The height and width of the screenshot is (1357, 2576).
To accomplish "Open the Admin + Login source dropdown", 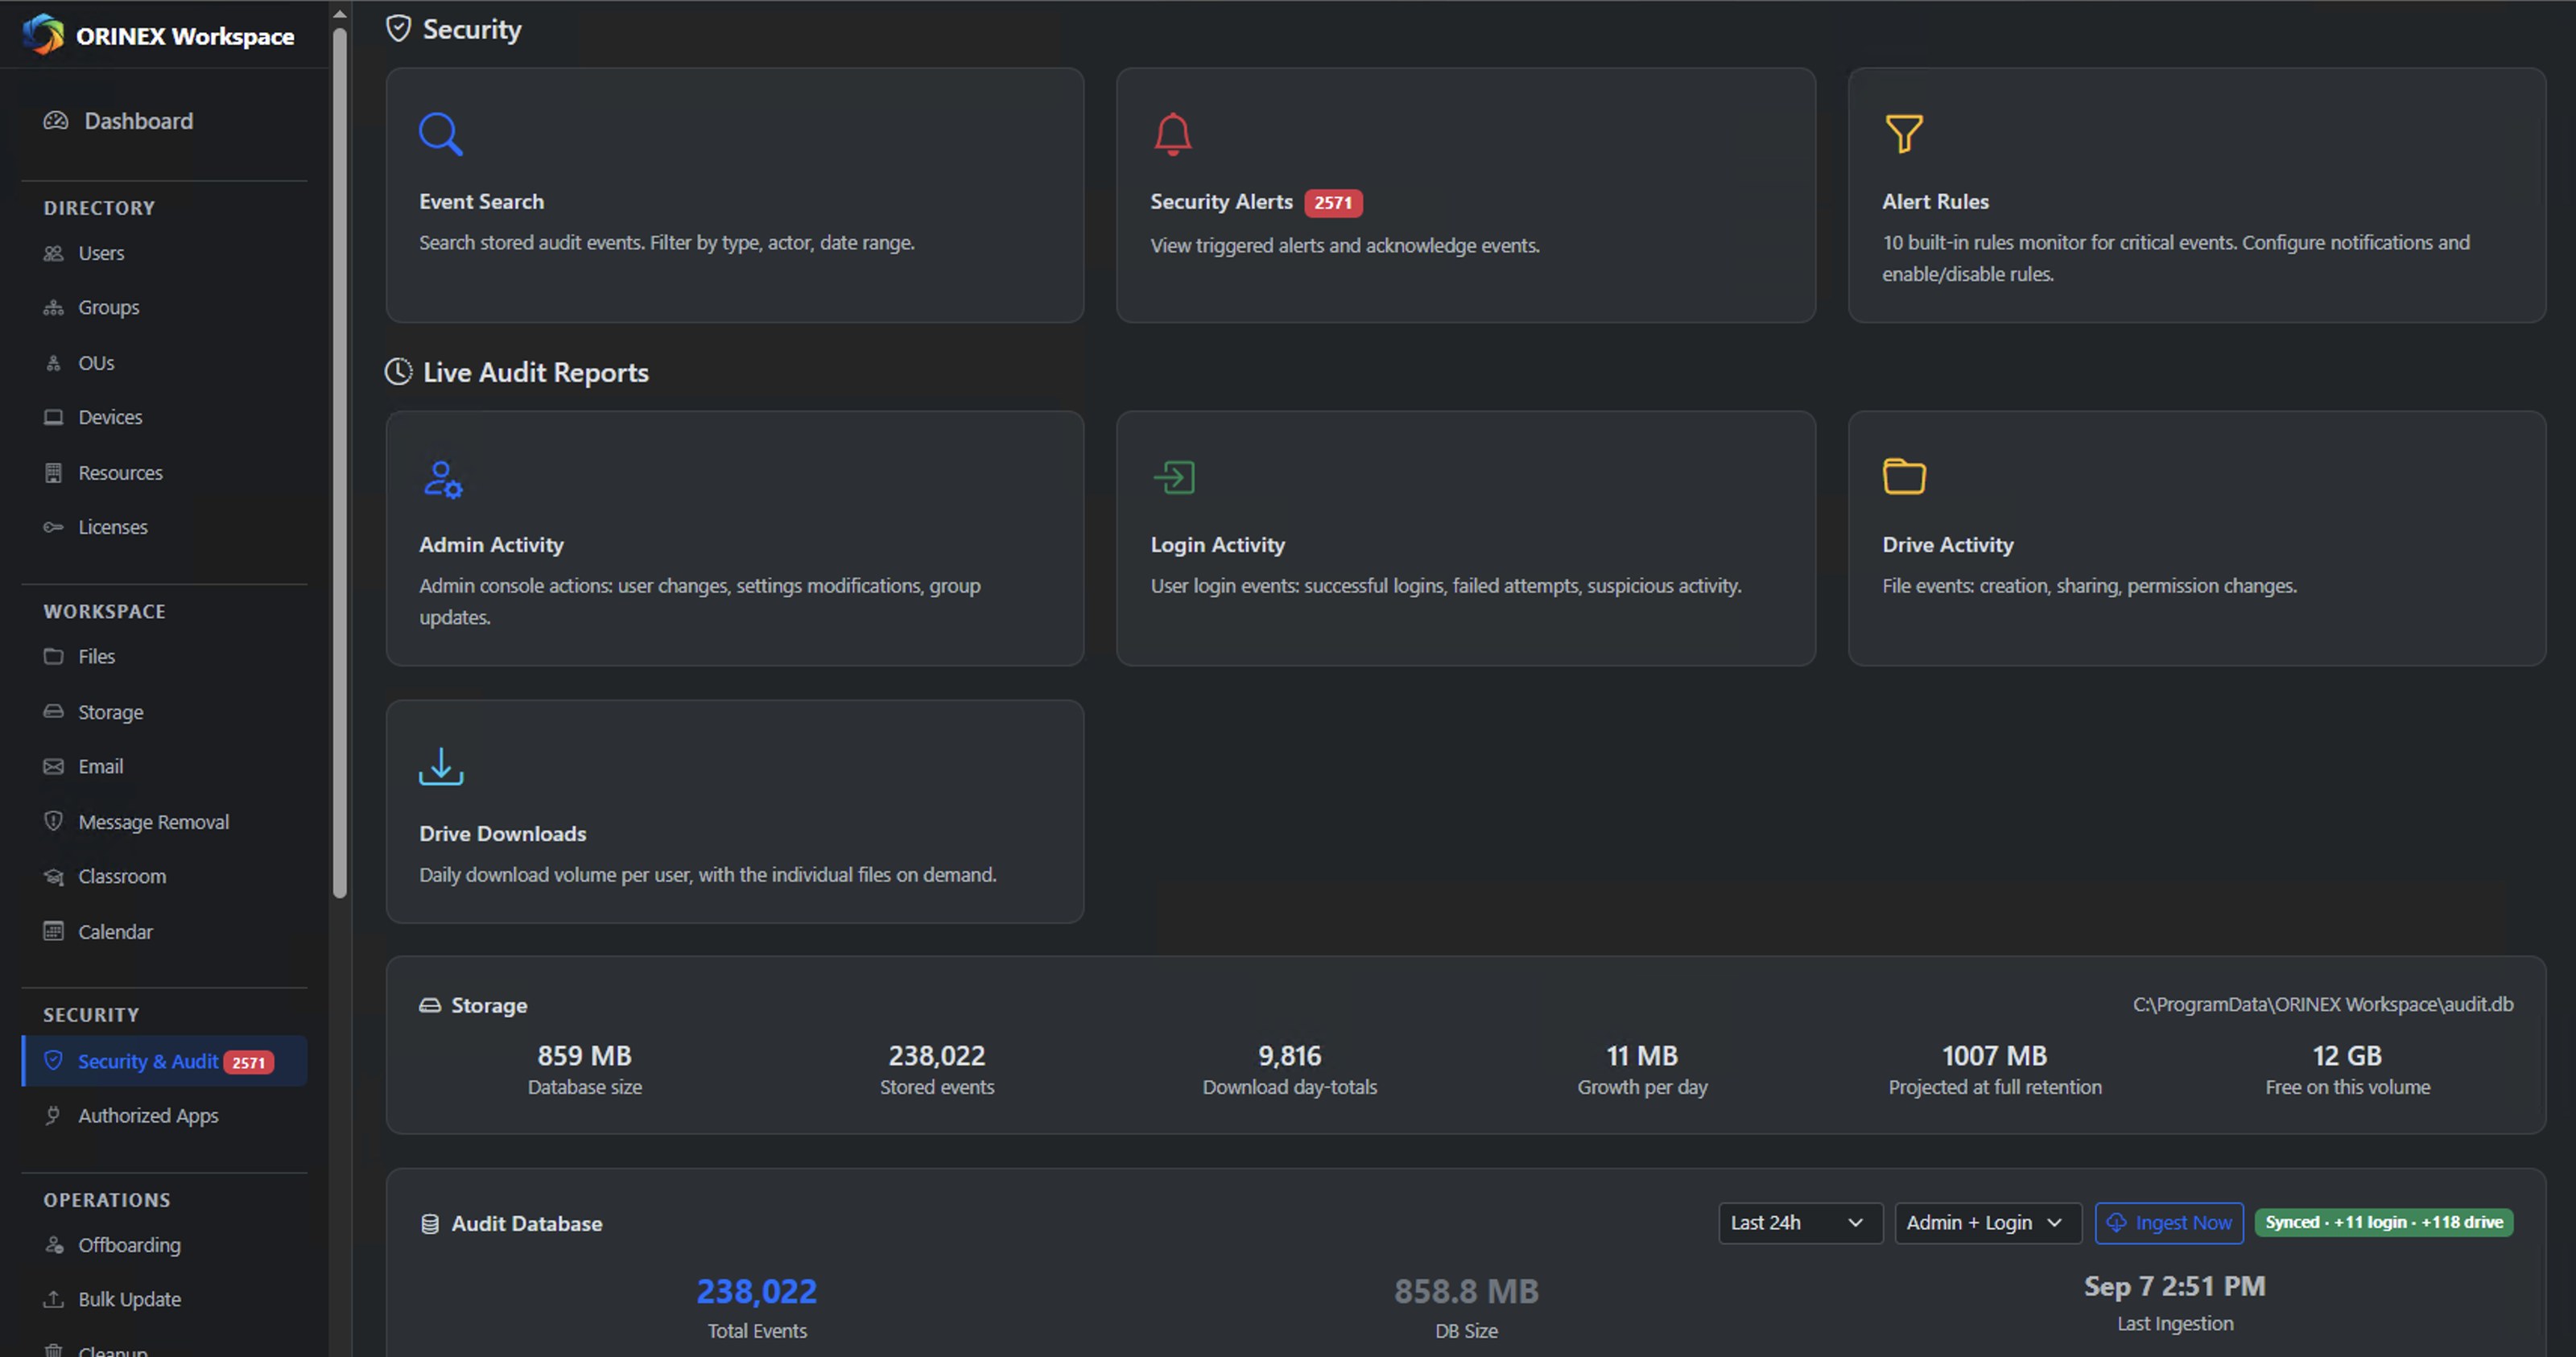I will pos(1987,1222).
